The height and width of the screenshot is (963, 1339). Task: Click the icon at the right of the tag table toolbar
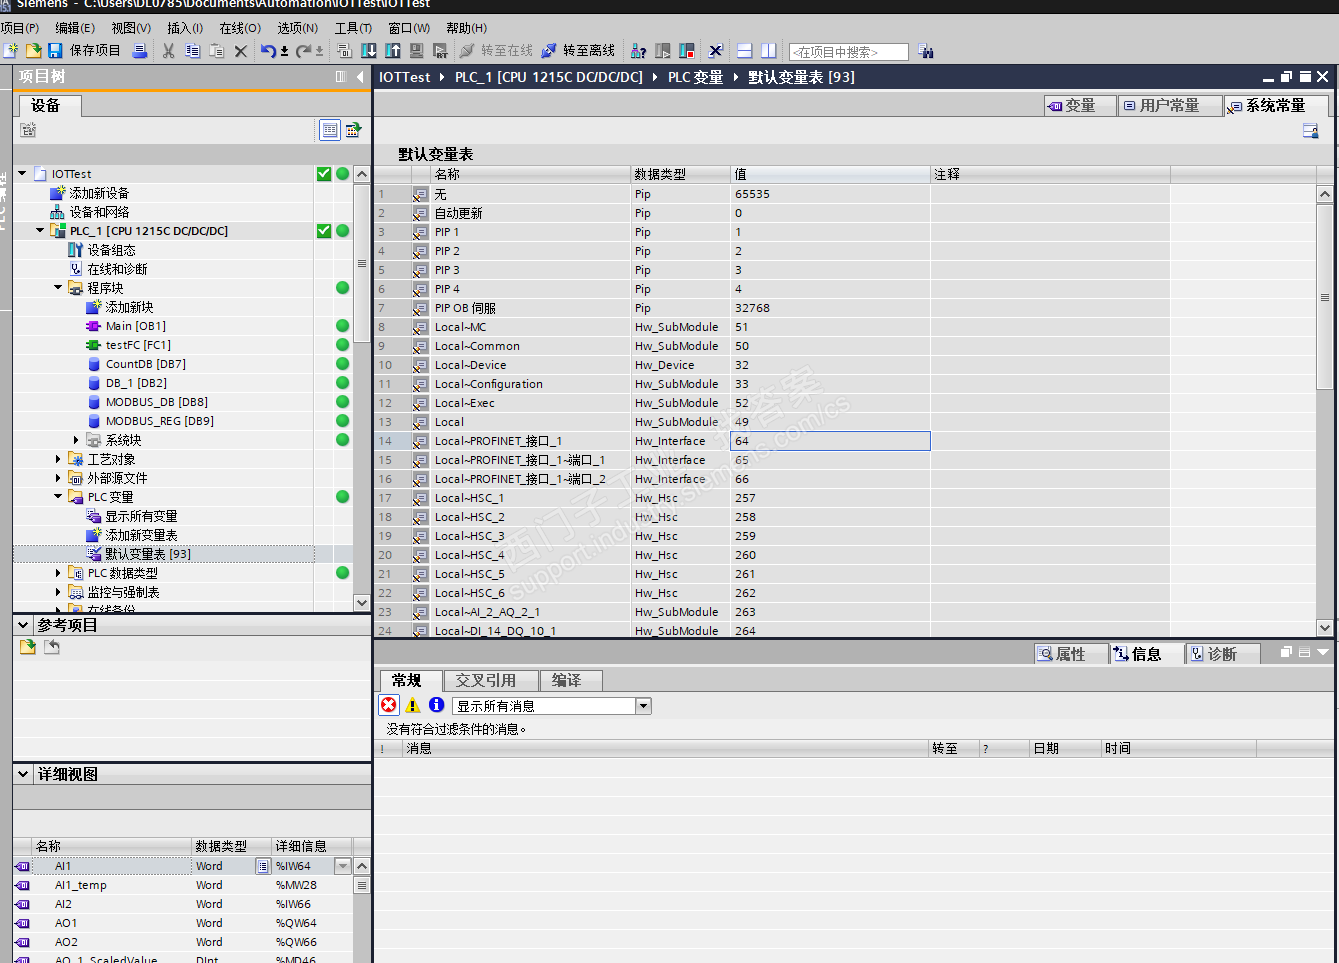pos(1311,131)
